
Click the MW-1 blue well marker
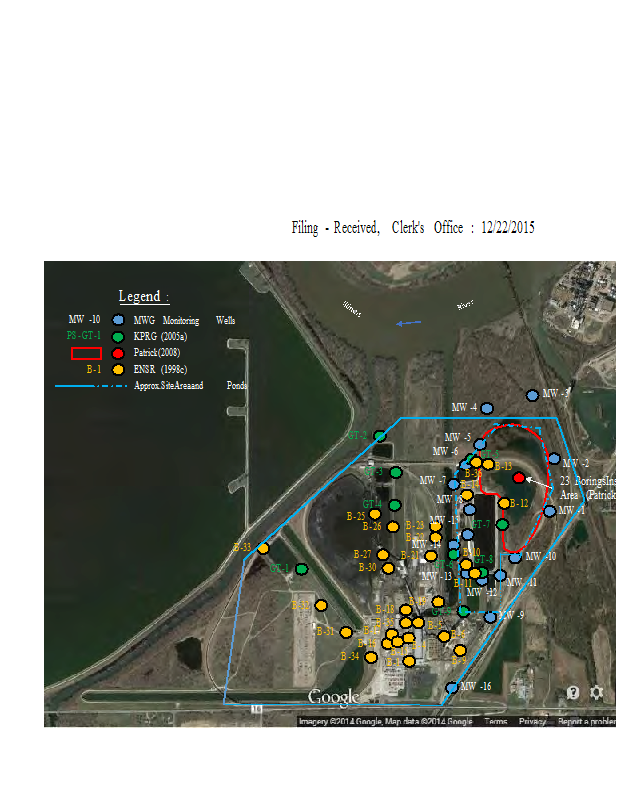pyautogui.click(x=549, y=511)
